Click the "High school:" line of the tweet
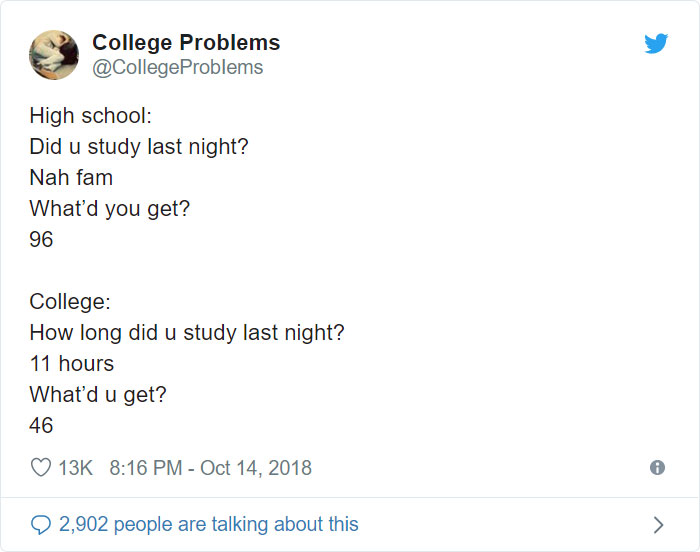The image size is (700, 552). (x=91, y=116)
